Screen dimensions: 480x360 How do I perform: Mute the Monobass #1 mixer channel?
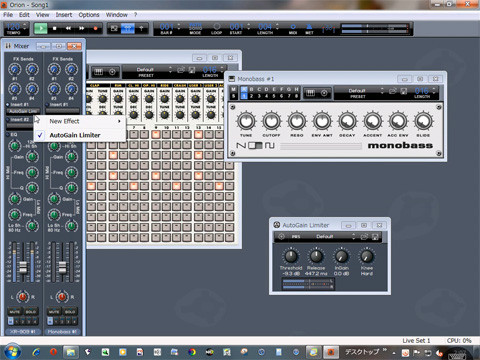tap(54, 312)
